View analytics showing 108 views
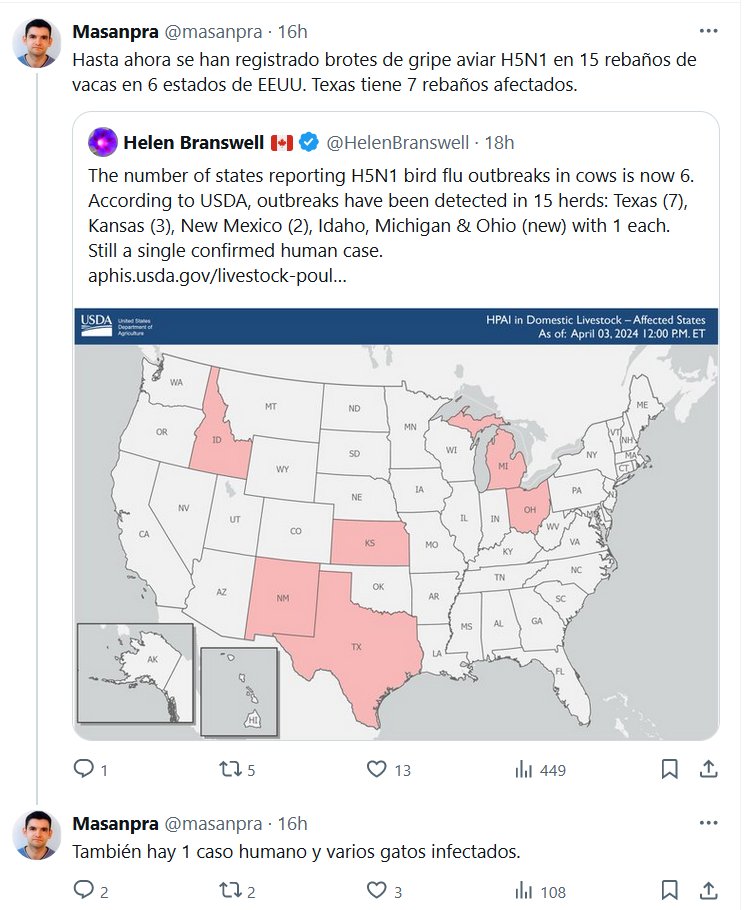The height and width of the screenshot is (910, 748). tap(523, 891)
